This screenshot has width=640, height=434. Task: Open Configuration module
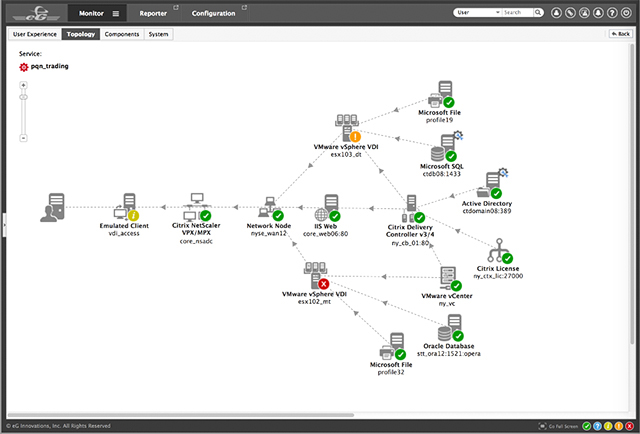[x=213, y=13]
